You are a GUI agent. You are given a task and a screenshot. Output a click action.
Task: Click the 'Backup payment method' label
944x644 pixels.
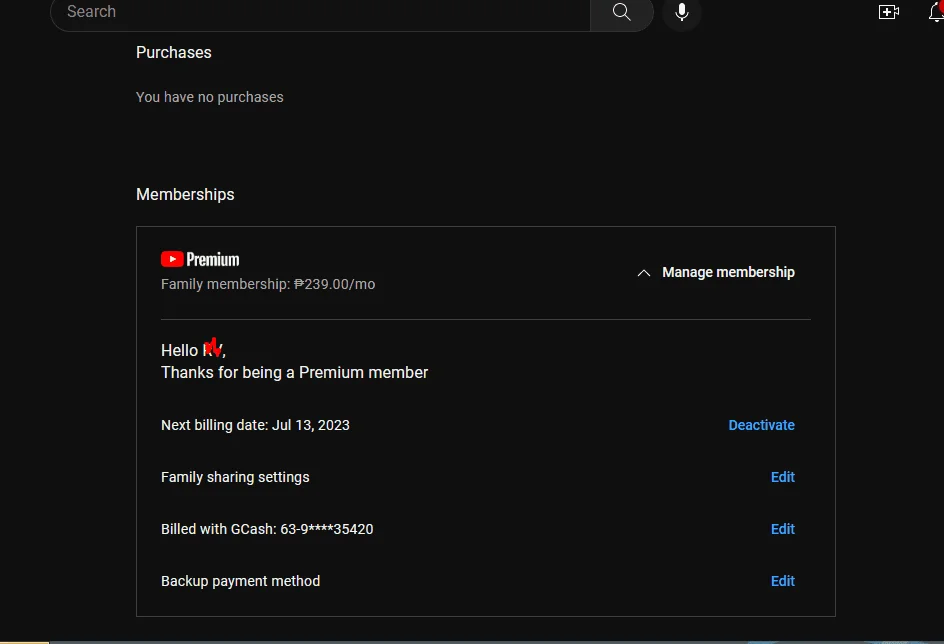pyautogui.click(x=241, y=581)
